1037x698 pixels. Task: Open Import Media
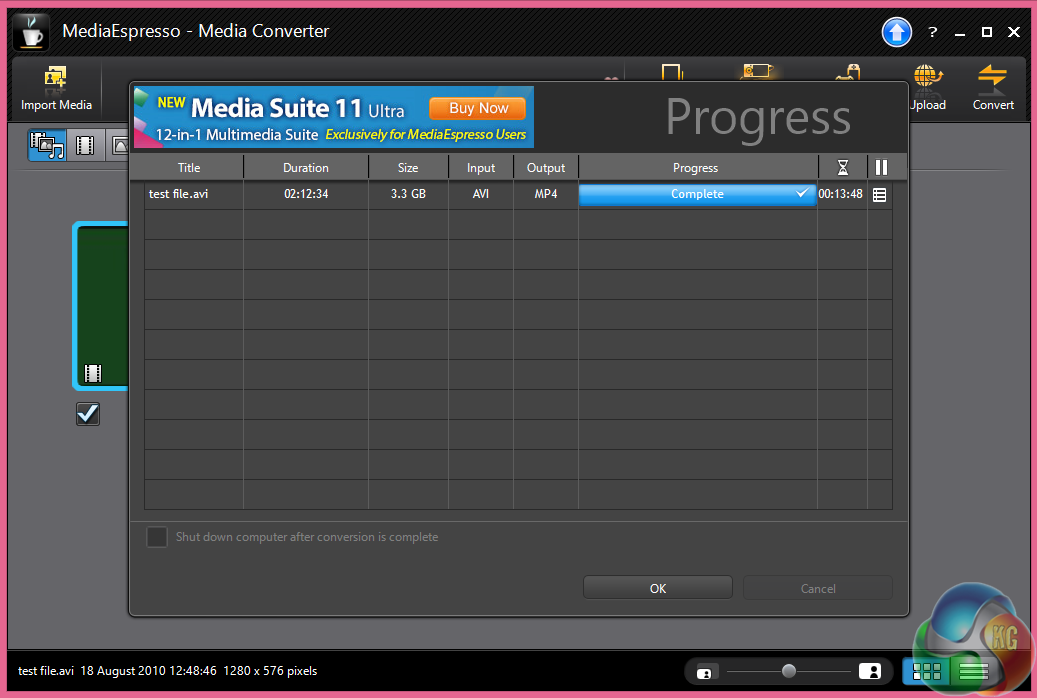(x=56, y=89)
